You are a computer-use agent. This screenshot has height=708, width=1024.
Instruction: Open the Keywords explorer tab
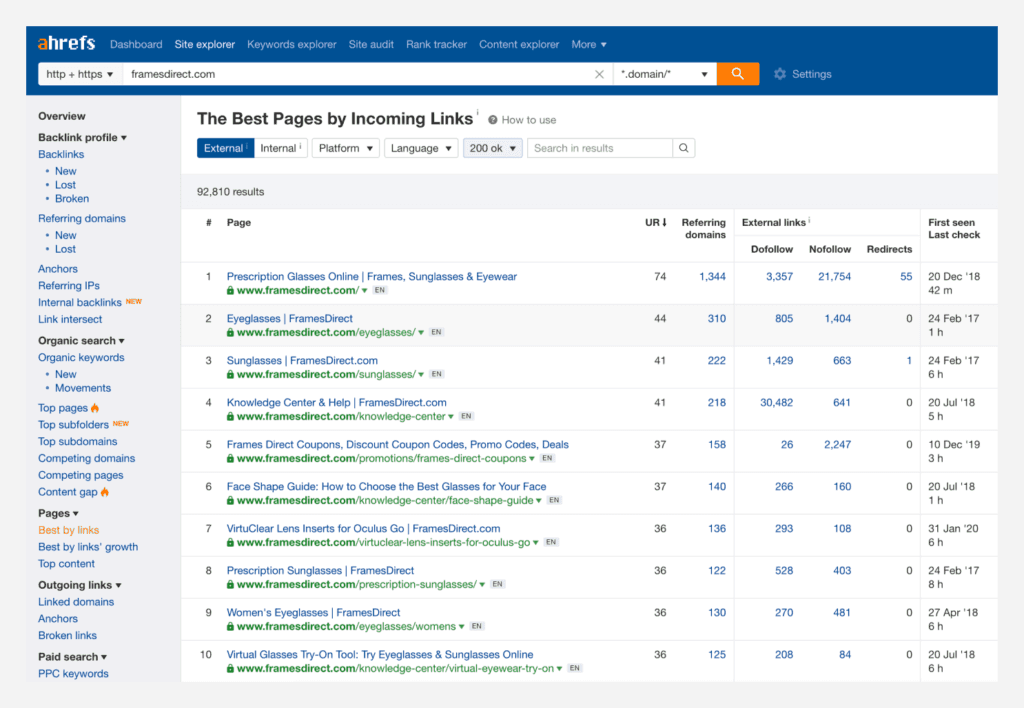[291, 44]
